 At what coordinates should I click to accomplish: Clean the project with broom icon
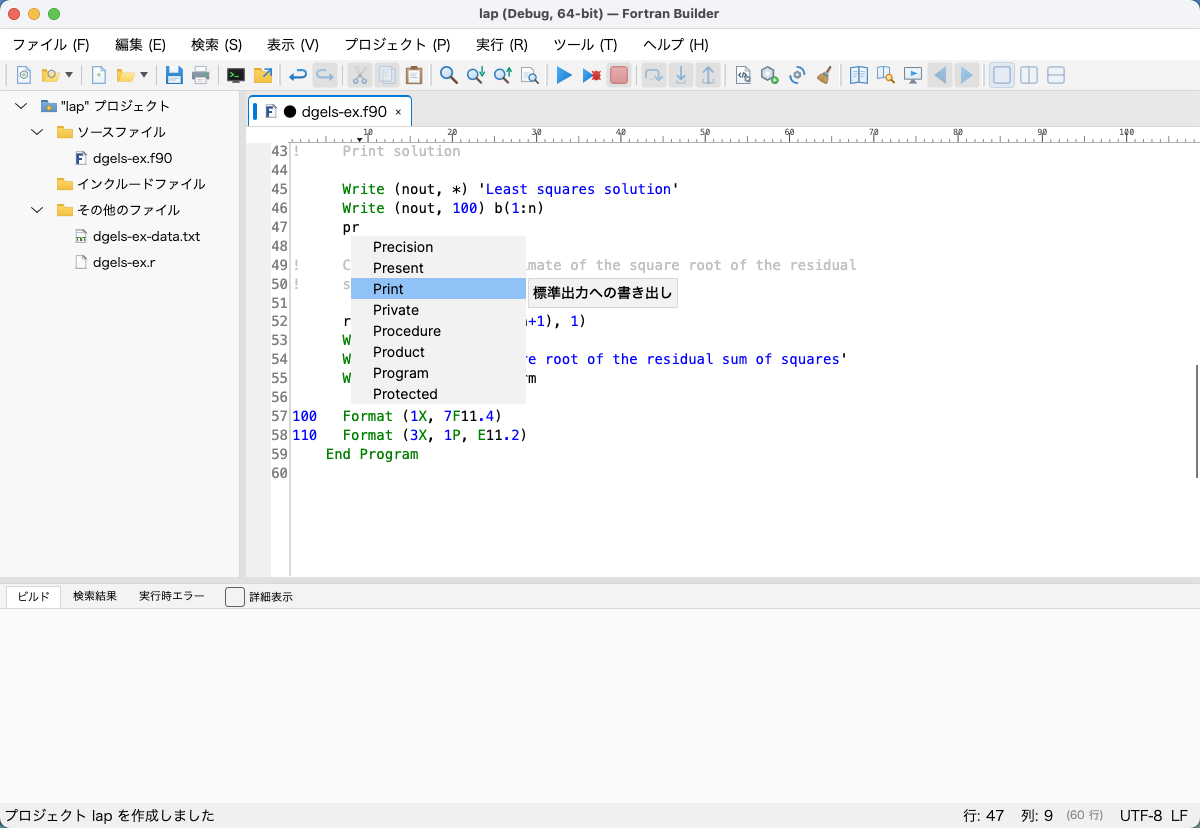824,75
